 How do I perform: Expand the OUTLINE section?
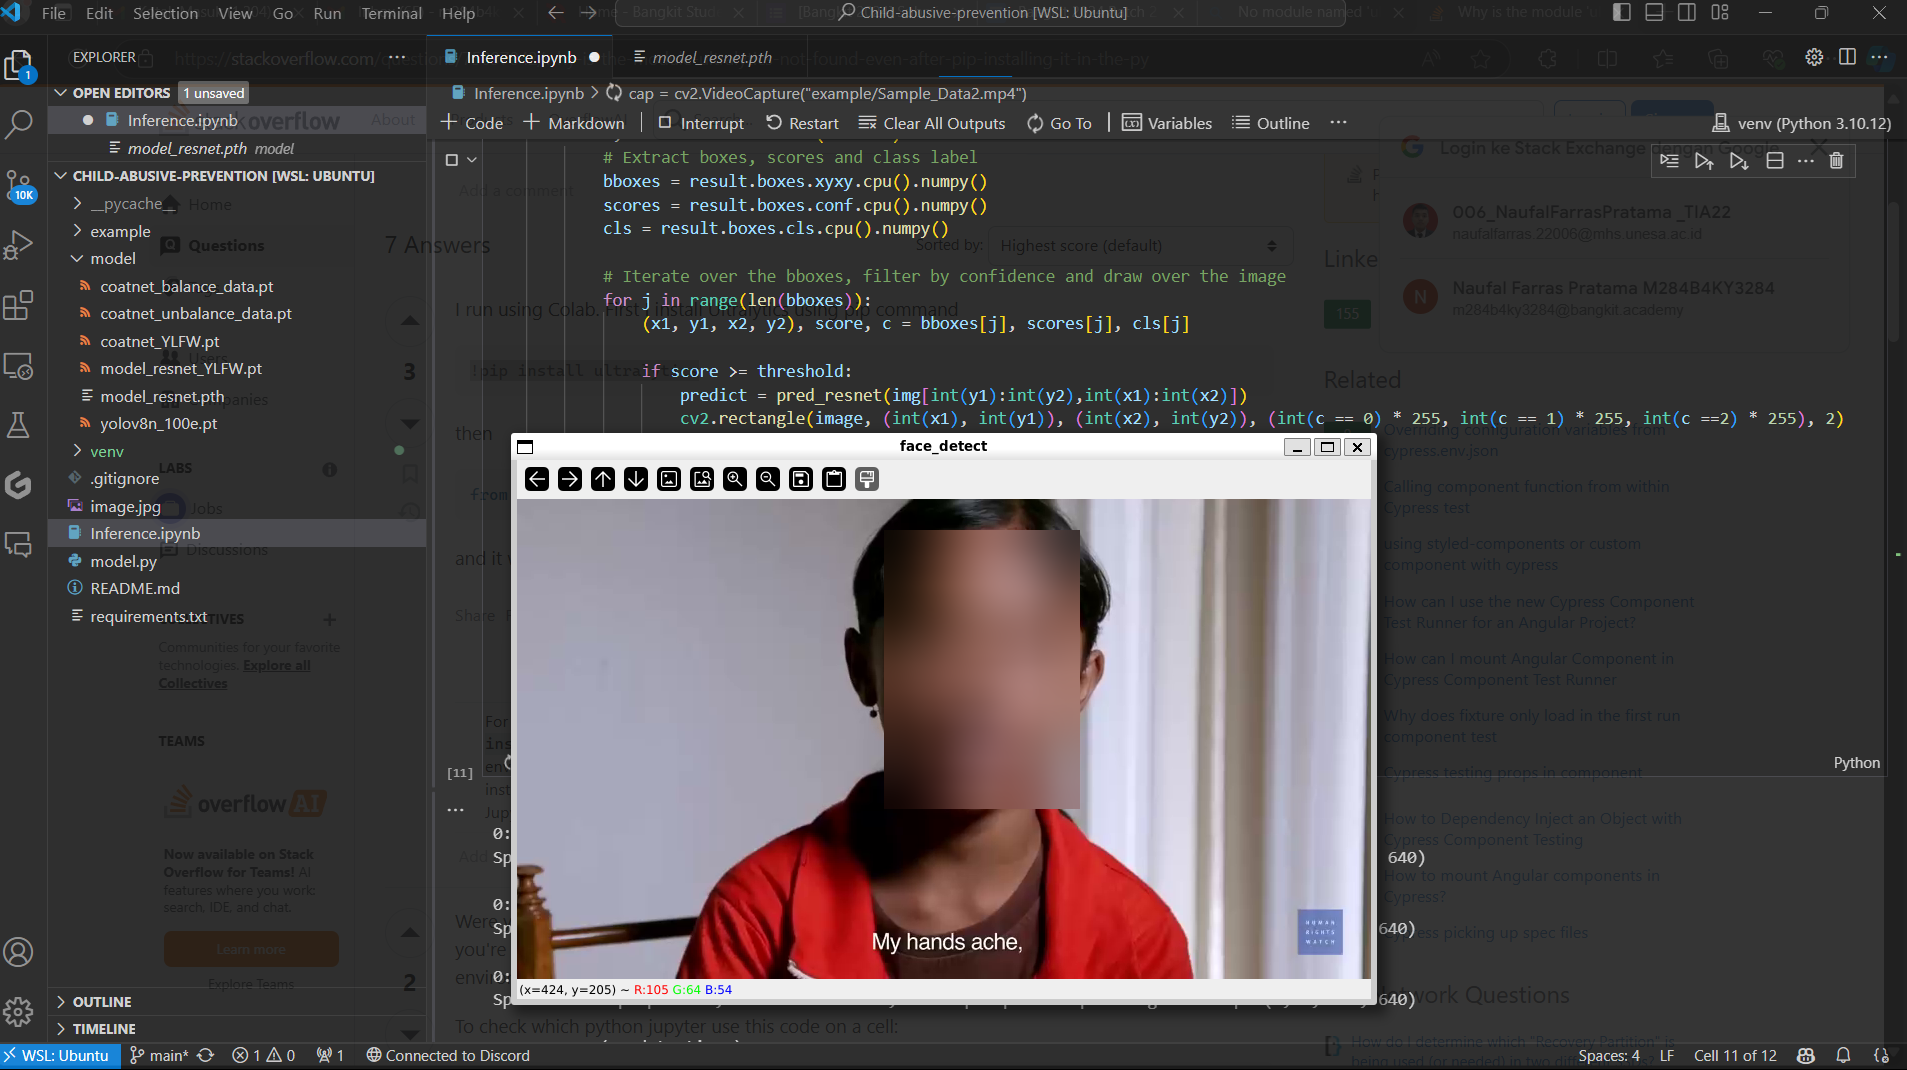pos(101,1001)
